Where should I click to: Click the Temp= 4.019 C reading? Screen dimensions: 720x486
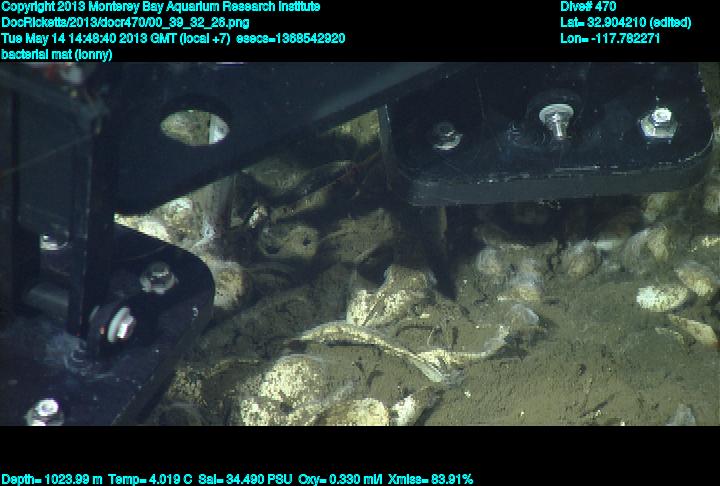150,480
